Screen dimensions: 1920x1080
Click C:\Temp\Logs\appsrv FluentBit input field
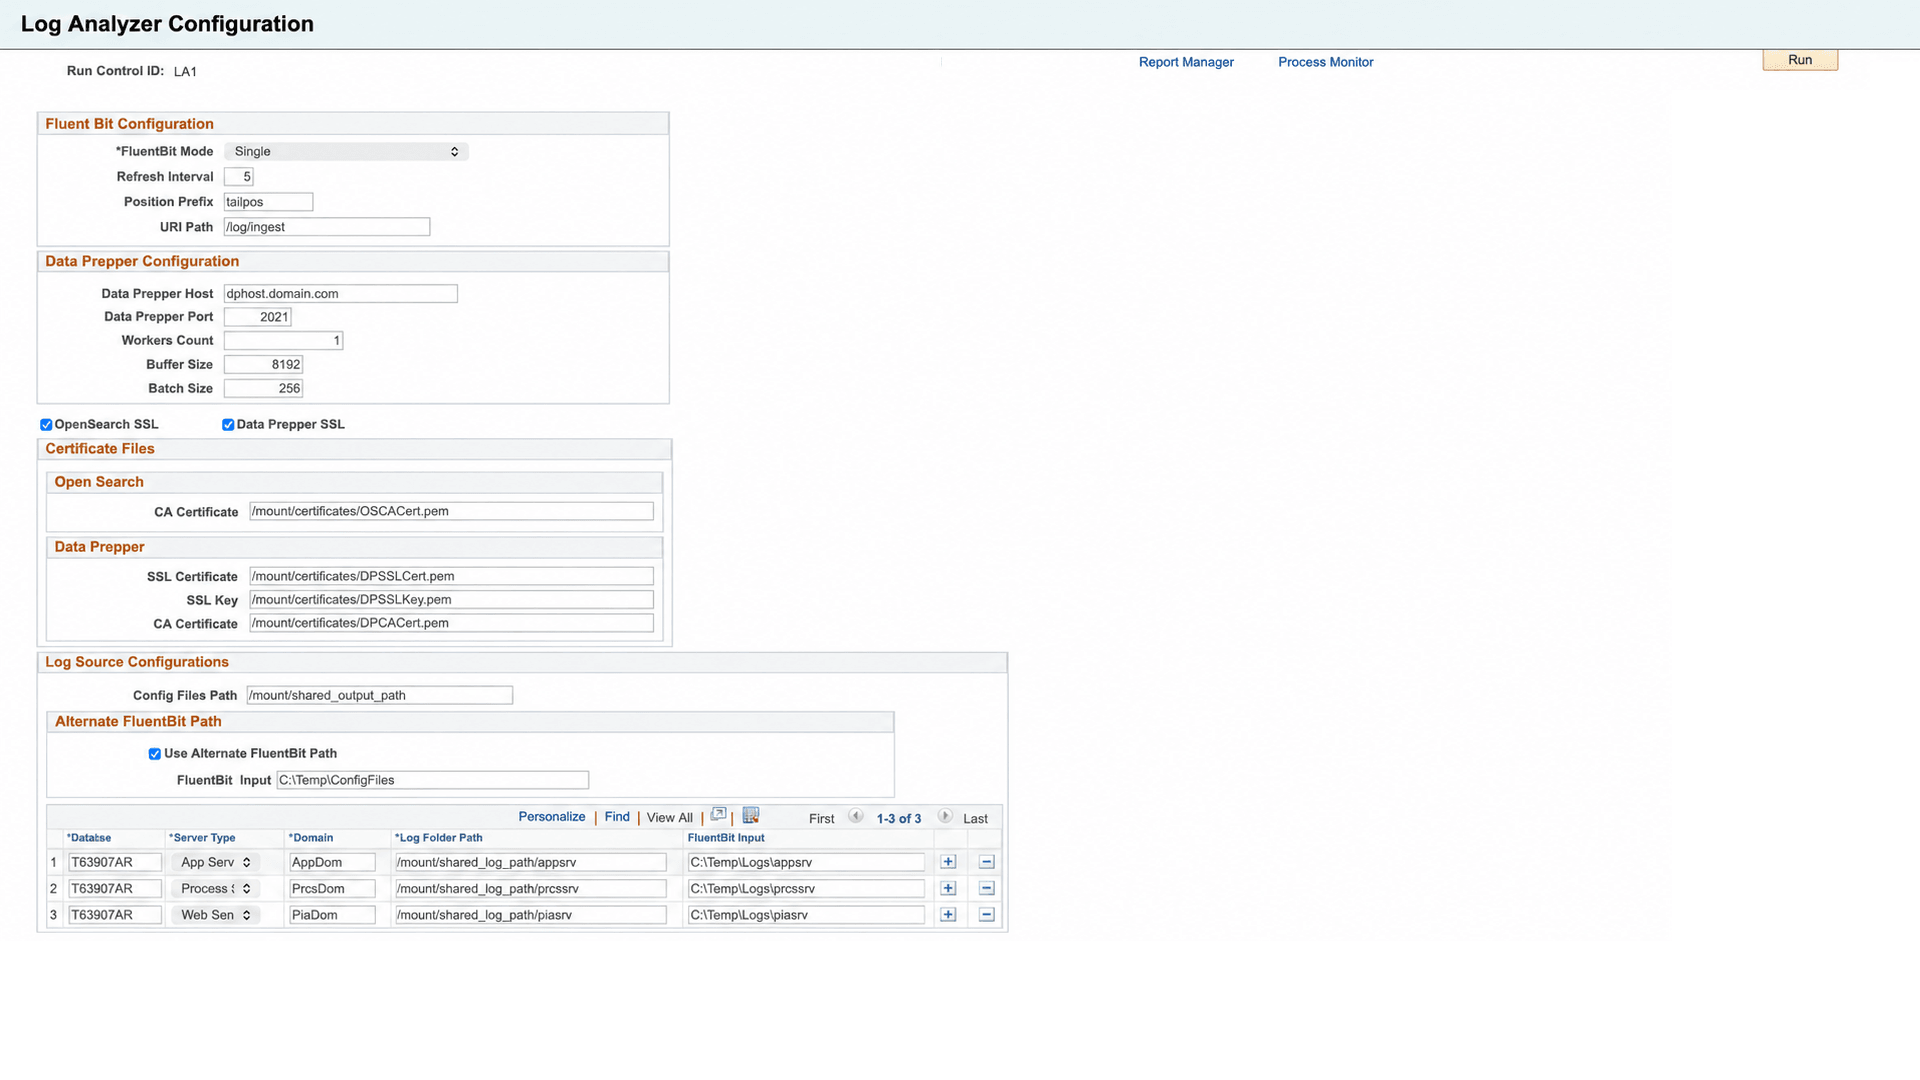(806, 862)
